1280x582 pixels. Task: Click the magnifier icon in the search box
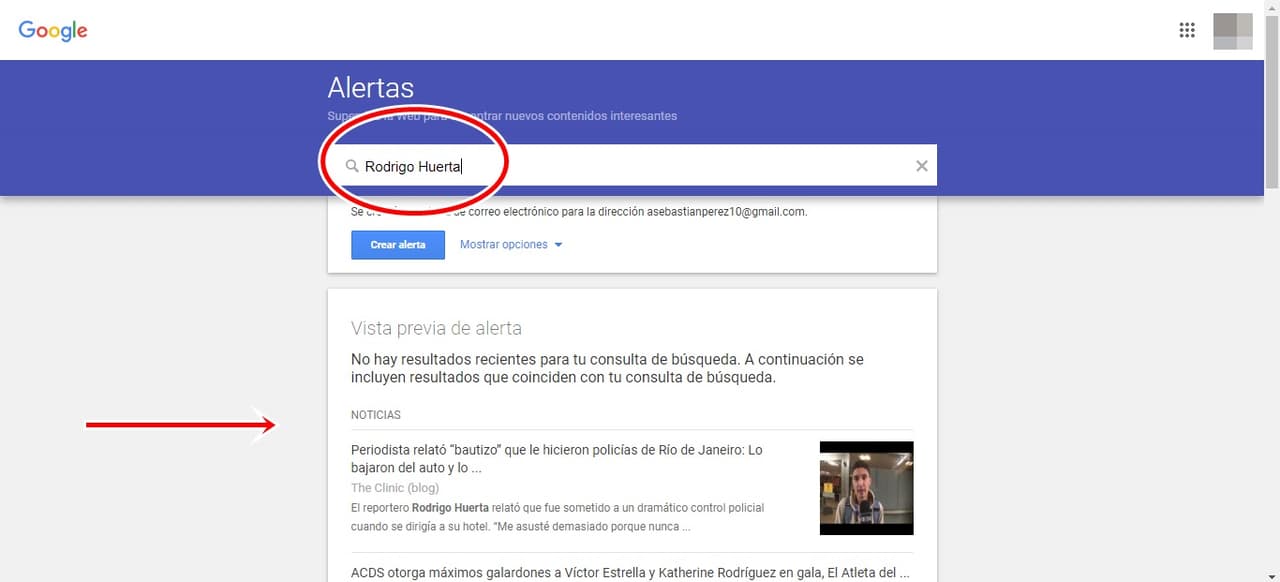(x=352, y=166)
